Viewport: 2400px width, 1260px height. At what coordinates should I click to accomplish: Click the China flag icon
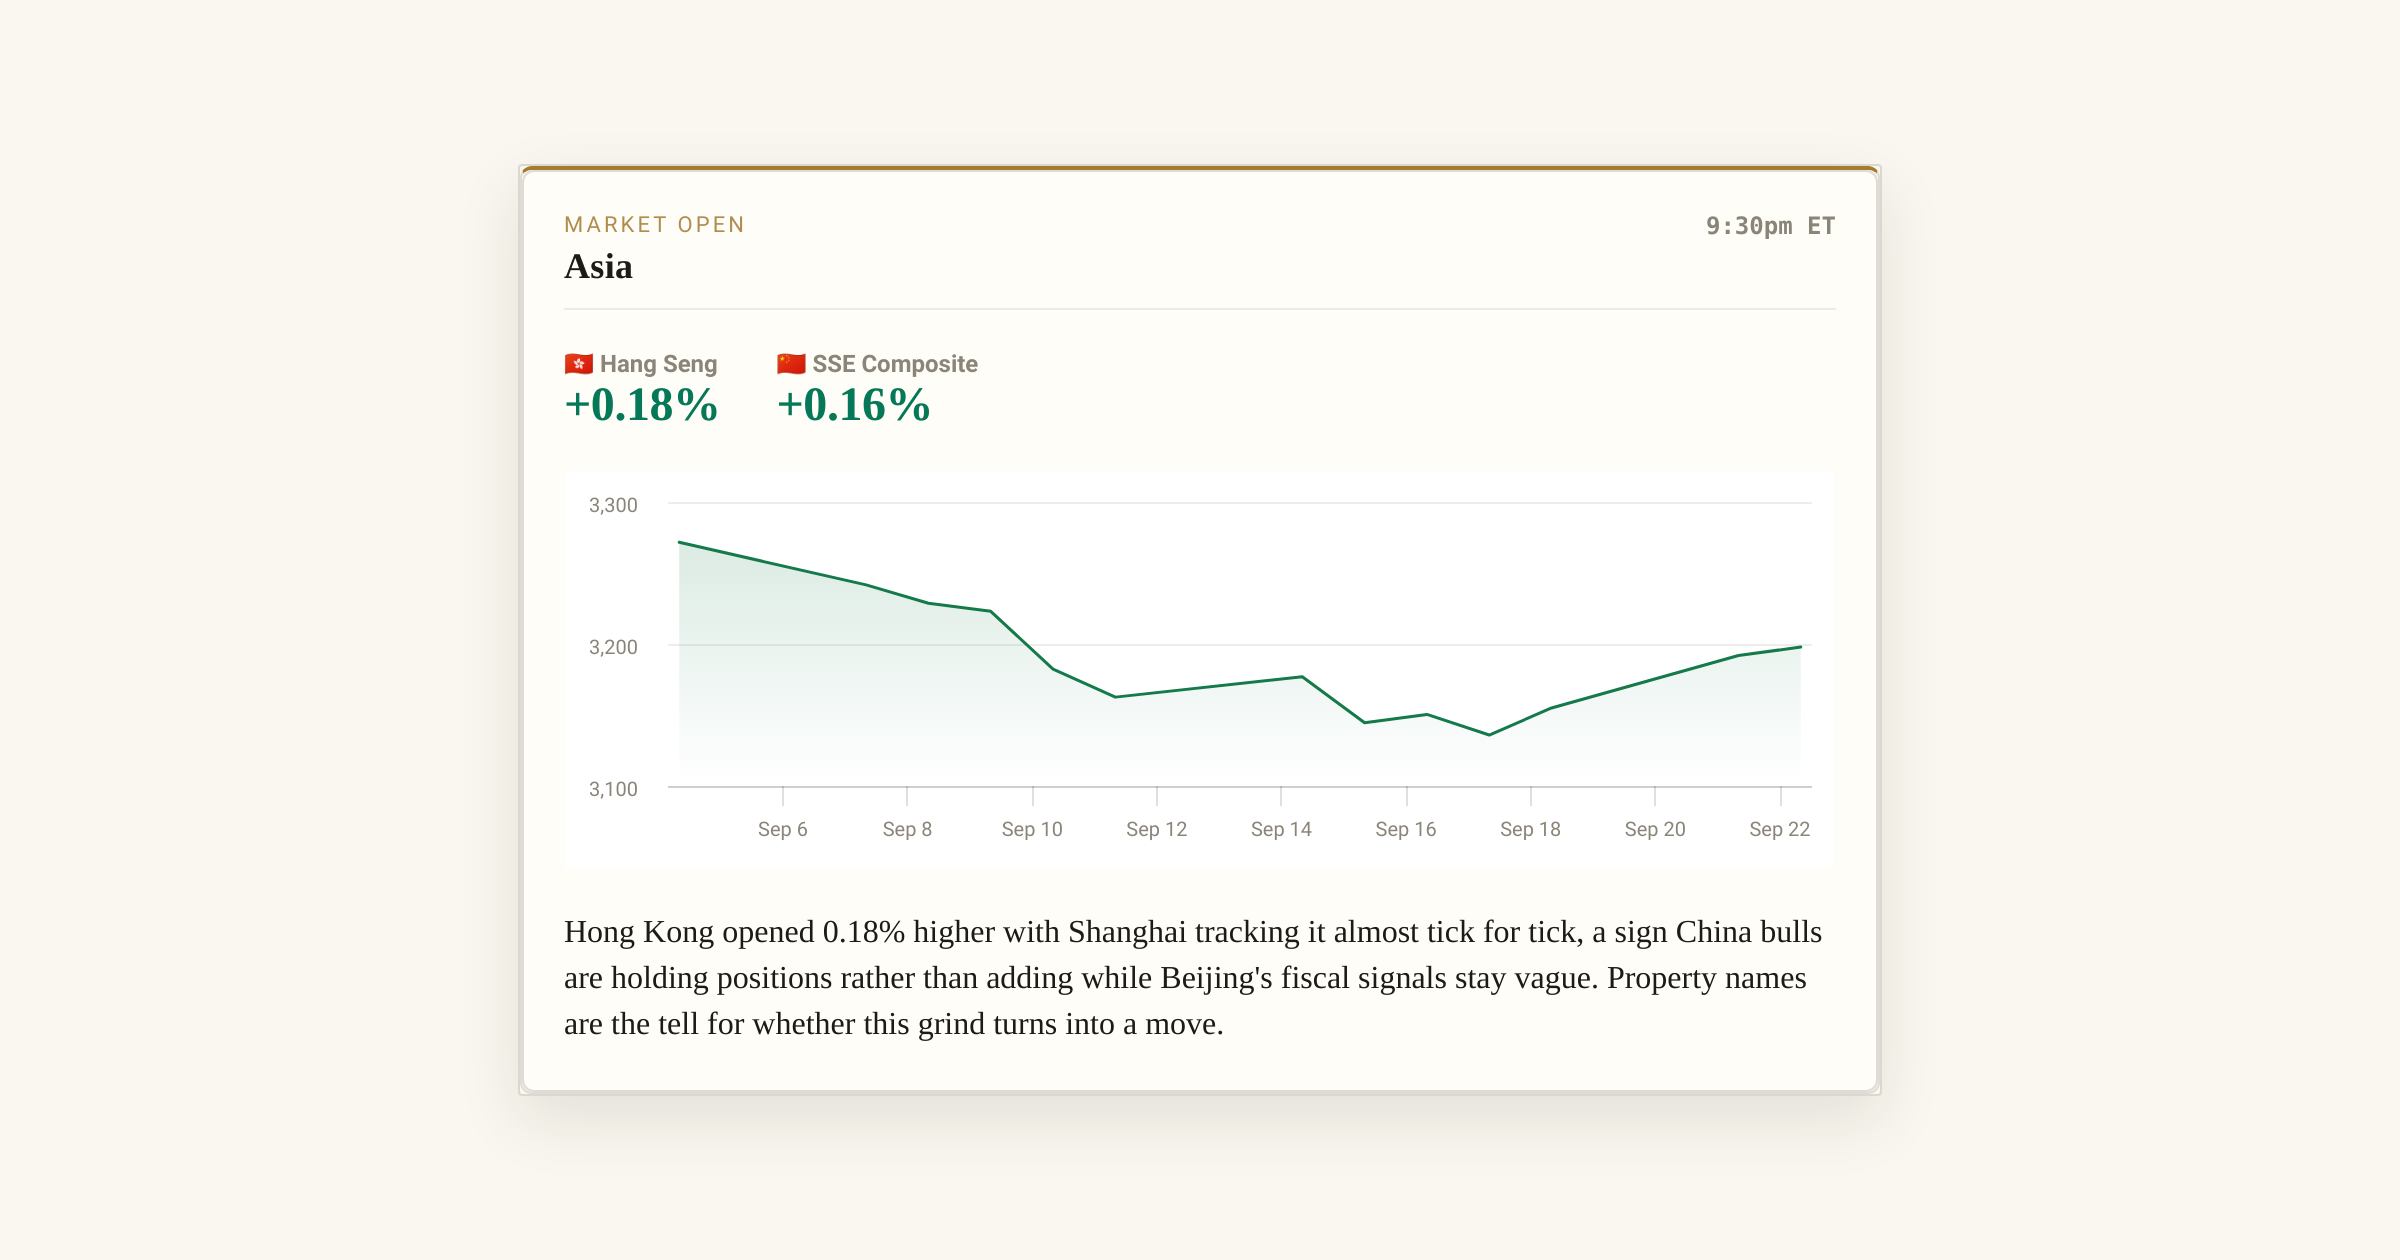pos(791,364)
